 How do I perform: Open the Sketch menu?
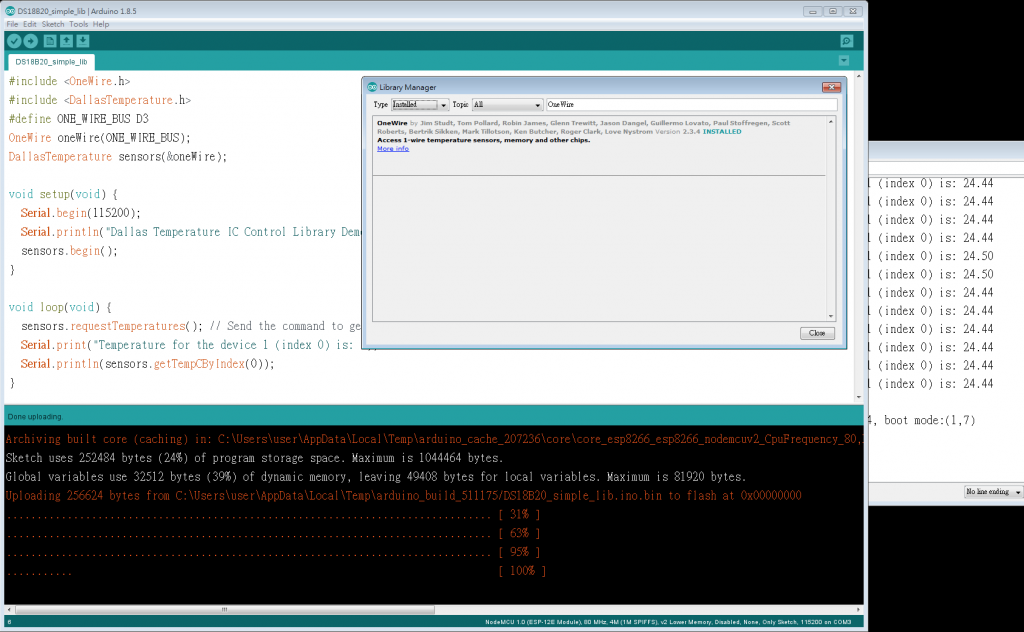[x=53, y=24]
